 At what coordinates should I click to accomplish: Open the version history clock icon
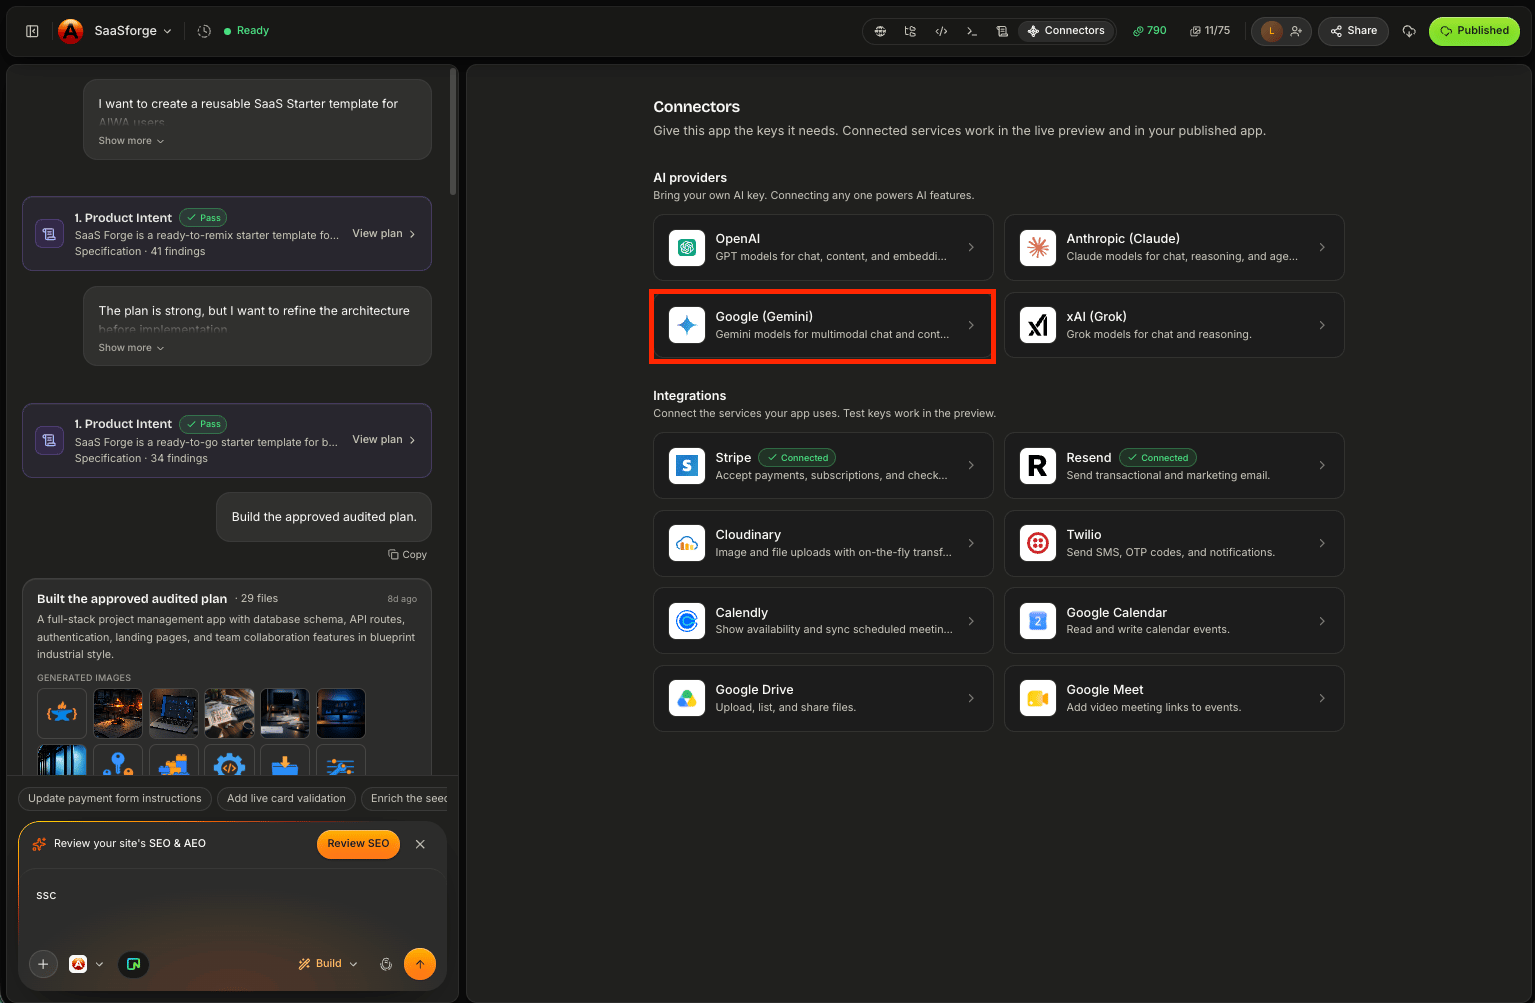[x=204, y=31]
